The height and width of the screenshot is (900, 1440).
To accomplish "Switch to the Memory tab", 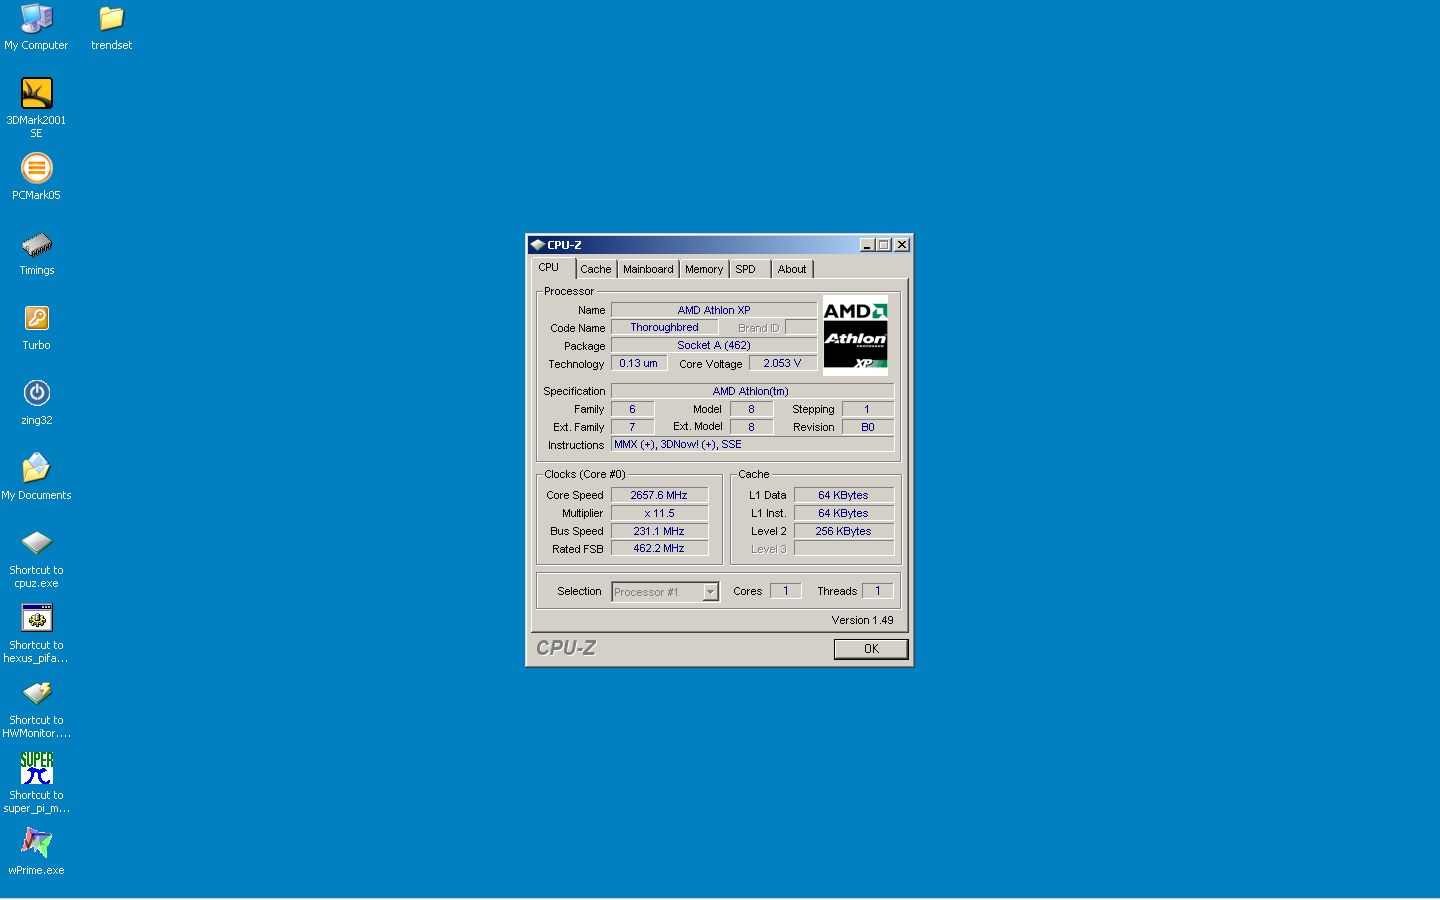I will [704, 269].
